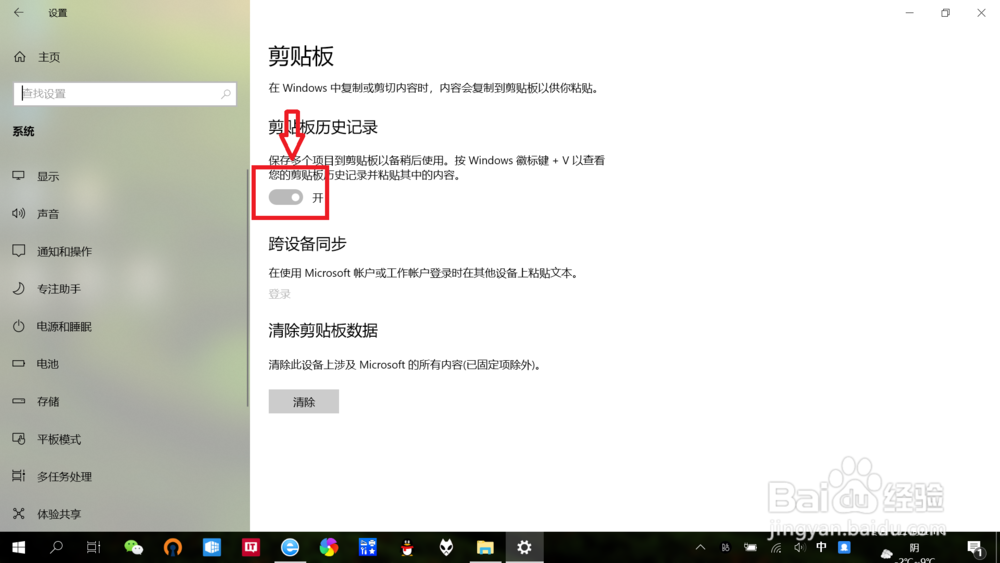Open the Wi-Fi network tray icon

776,547
